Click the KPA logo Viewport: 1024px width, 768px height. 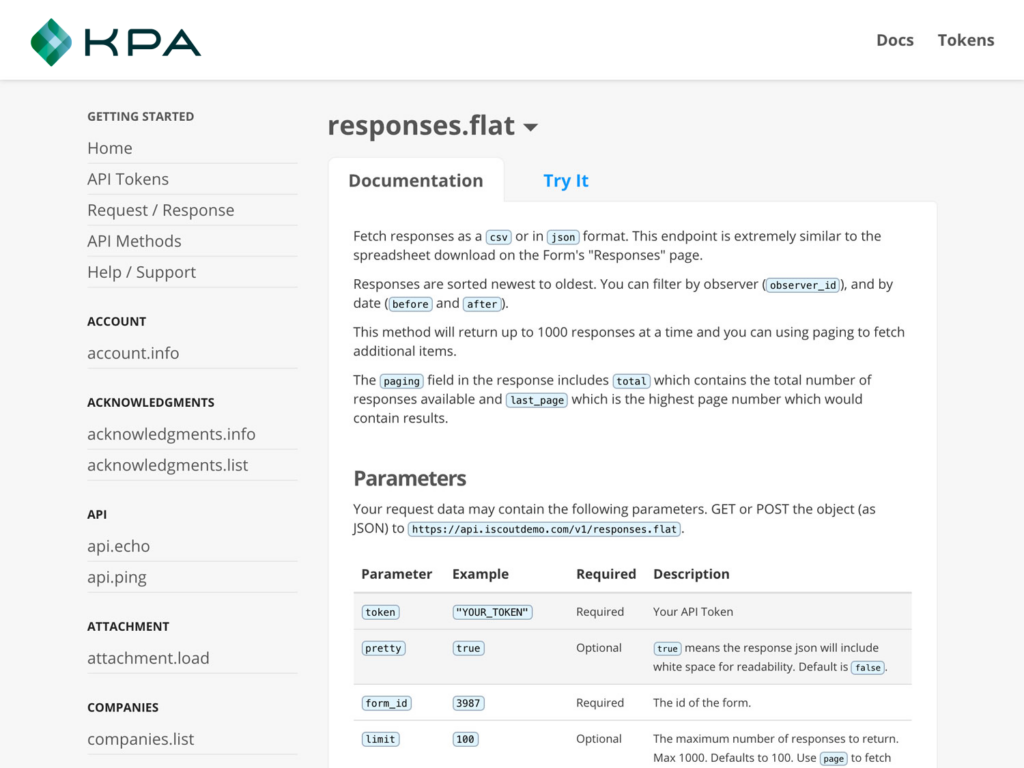(114, 40)
